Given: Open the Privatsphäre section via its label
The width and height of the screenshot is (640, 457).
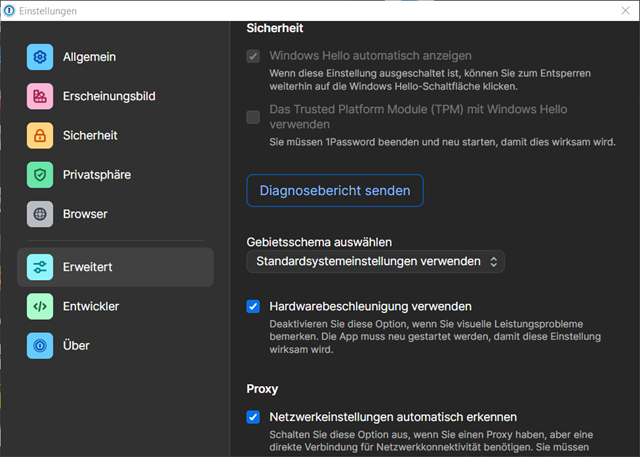Looking at the screenshot, I should 97,175.
